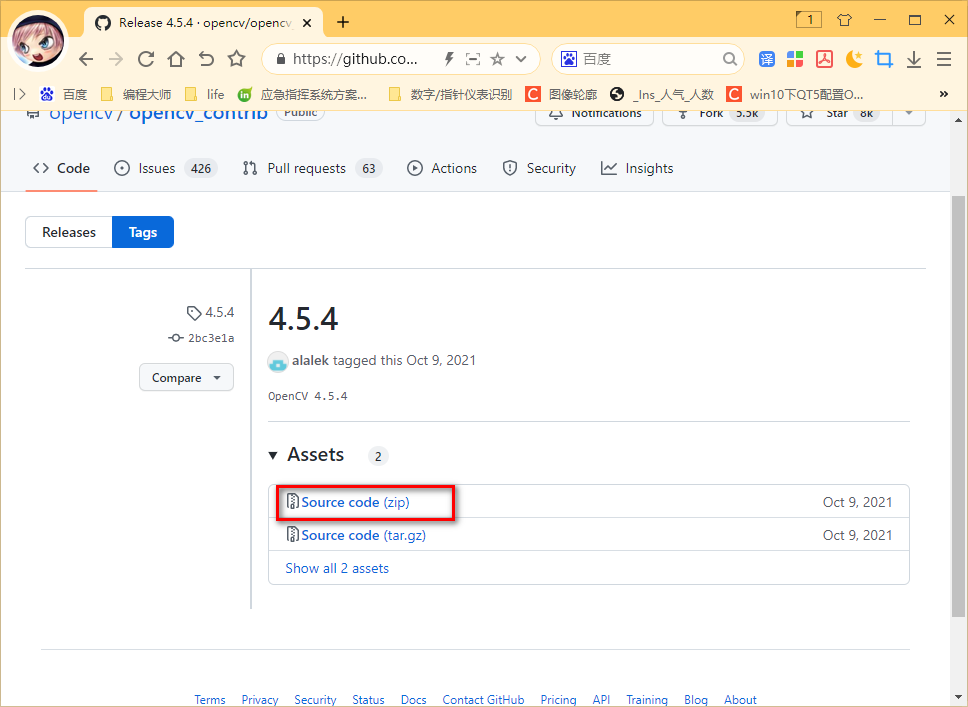968x707 pixels.
Task: Click the Baidu paw search engine icon
Action: pos(569,59)
